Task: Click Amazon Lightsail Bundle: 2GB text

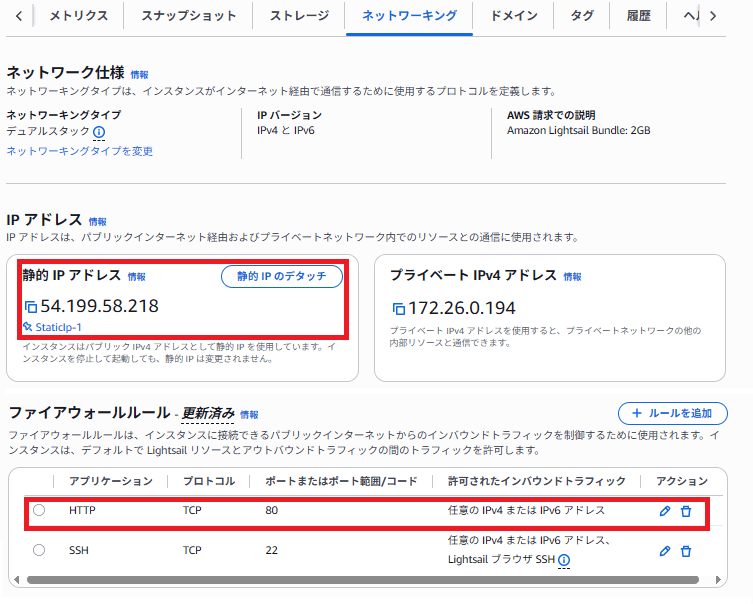Action: (x=579, y=131)
